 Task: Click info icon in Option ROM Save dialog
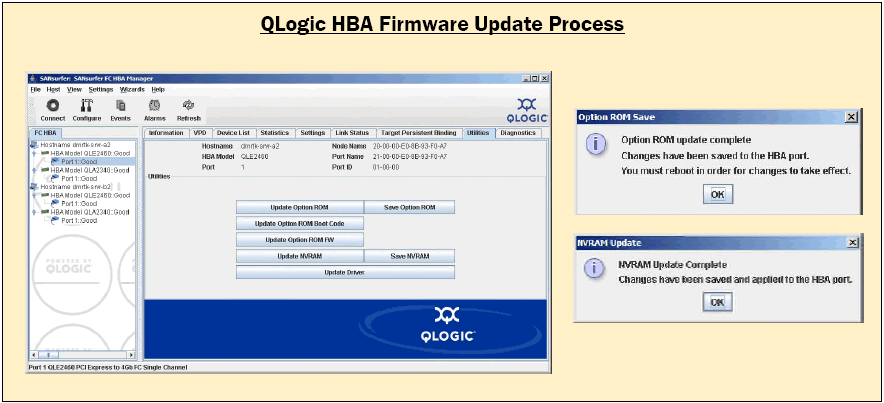[x=596, y=145]
